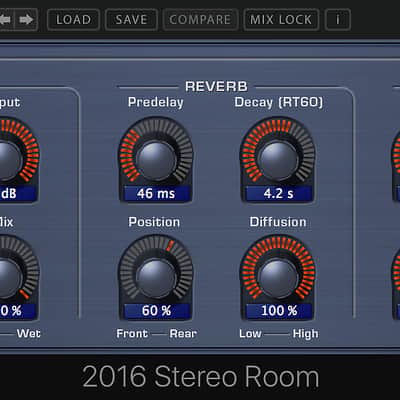400x400 pixels.
Task: Click the 'Diffusion' label
Action: click(278, 222)
